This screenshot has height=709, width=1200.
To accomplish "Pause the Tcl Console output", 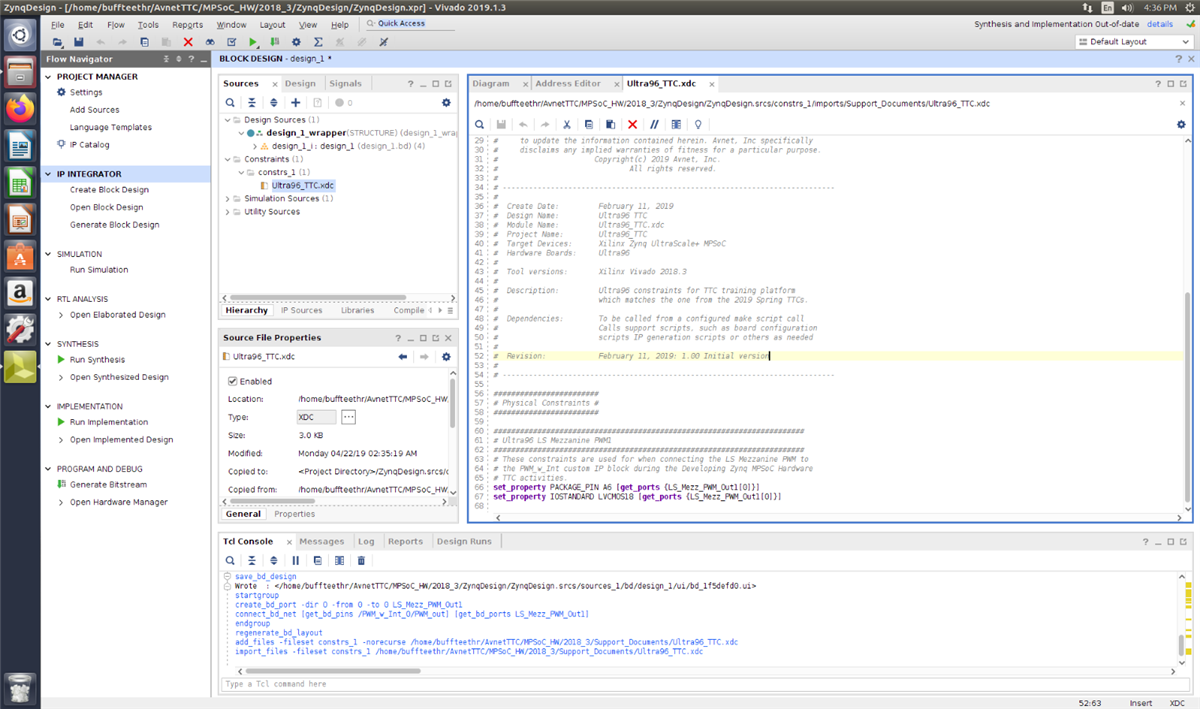I will [295, 561].
